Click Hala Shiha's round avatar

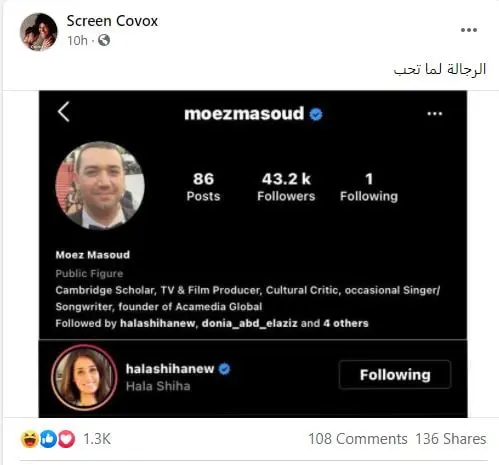84,378
